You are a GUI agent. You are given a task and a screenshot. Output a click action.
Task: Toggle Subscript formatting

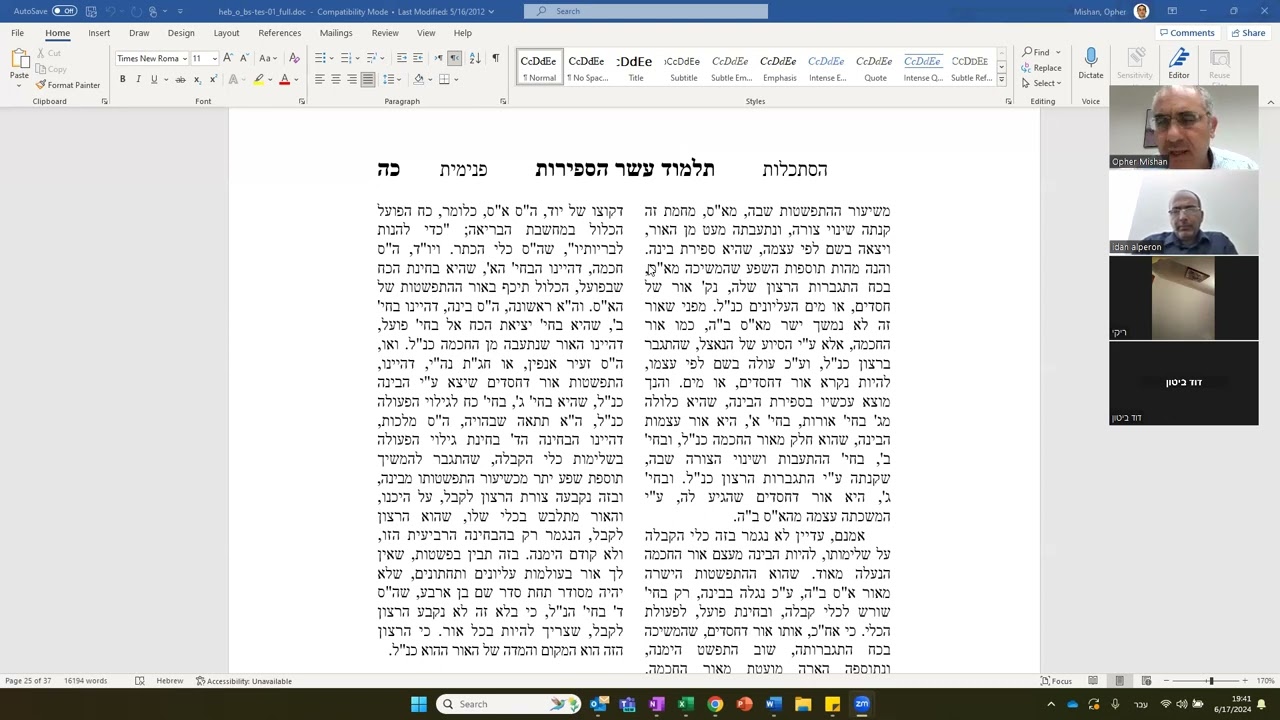(196, 79)
